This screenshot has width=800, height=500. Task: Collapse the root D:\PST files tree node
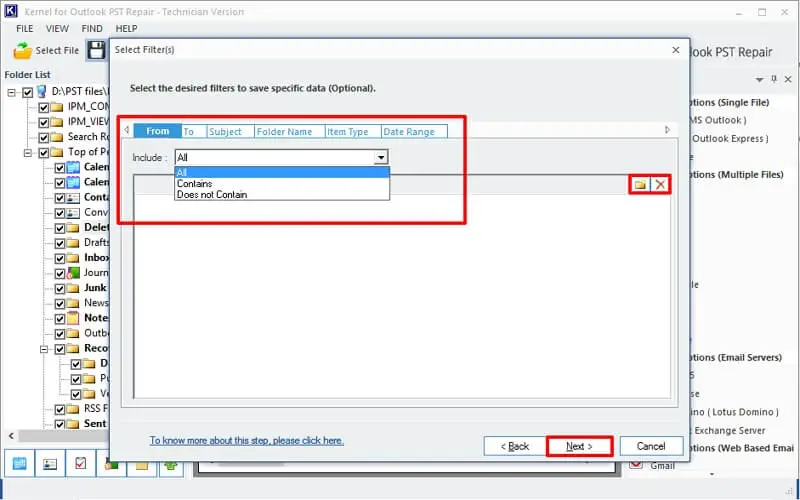pos(12,92)
